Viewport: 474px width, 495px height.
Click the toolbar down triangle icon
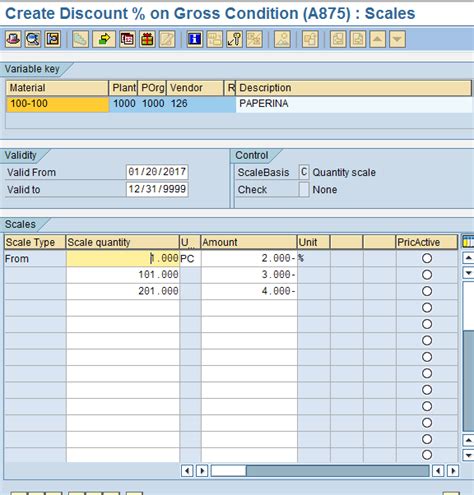tap(397, 39)
